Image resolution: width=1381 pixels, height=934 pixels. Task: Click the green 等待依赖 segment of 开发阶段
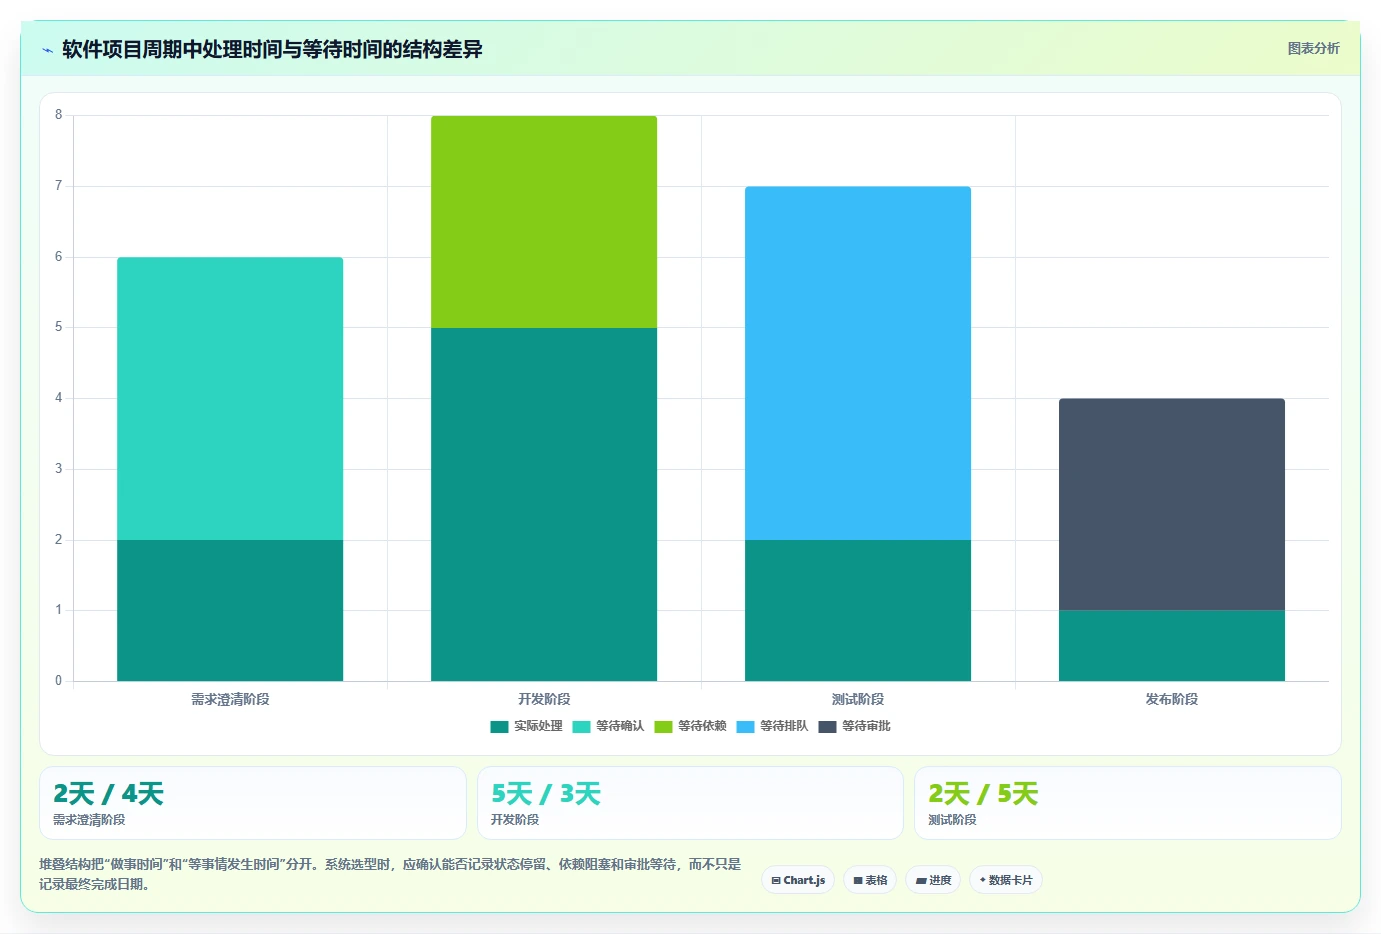(544, 222)
